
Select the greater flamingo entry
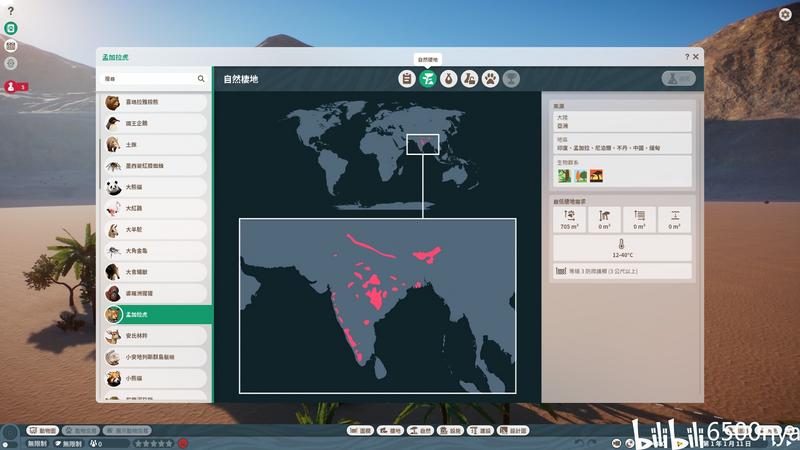click(155, 208)
